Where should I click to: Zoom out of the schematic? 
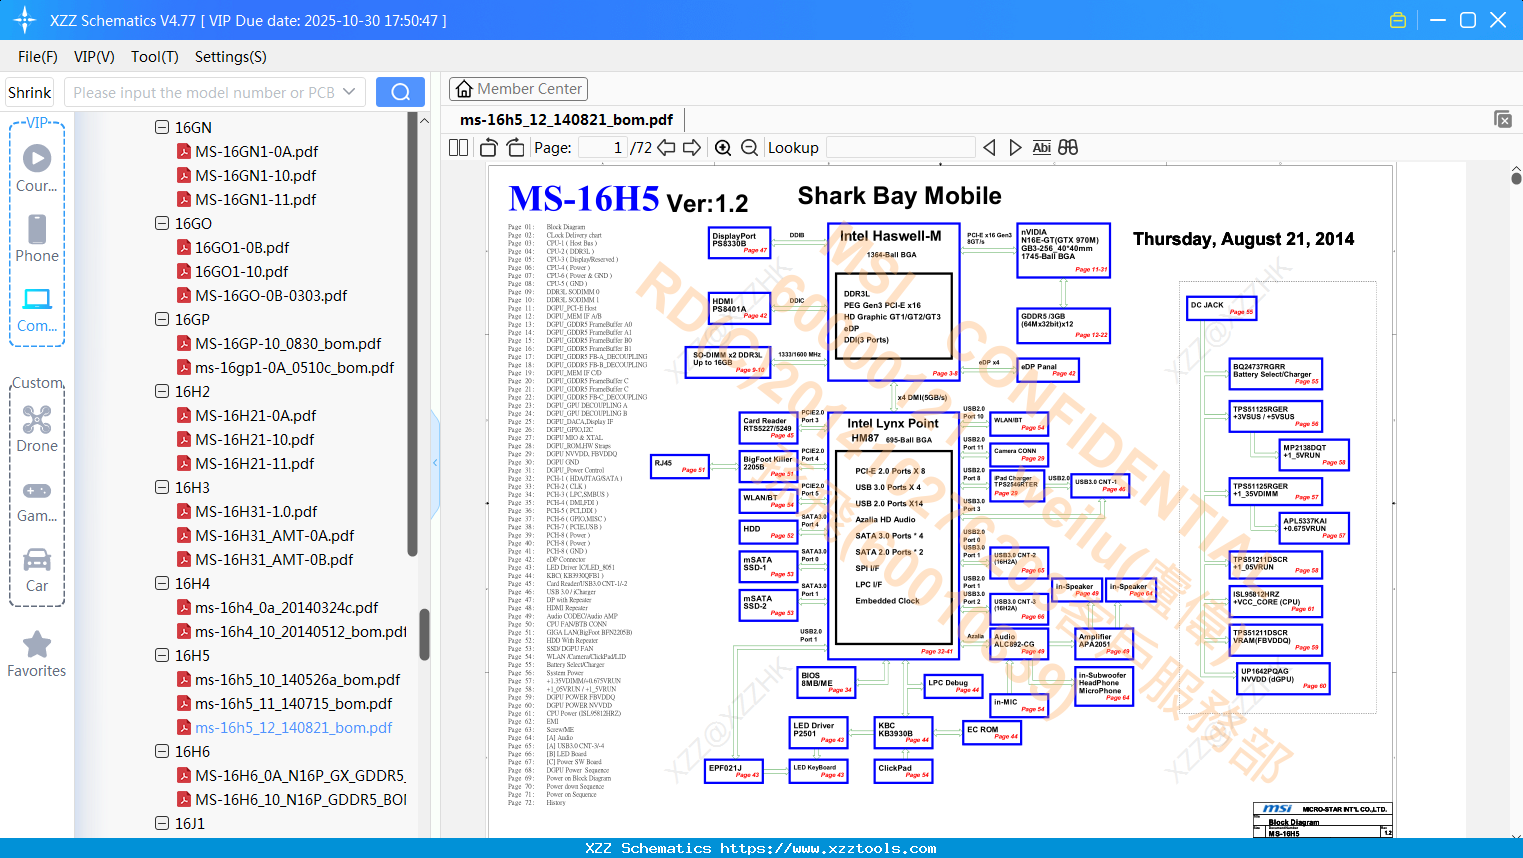point(749,148)
